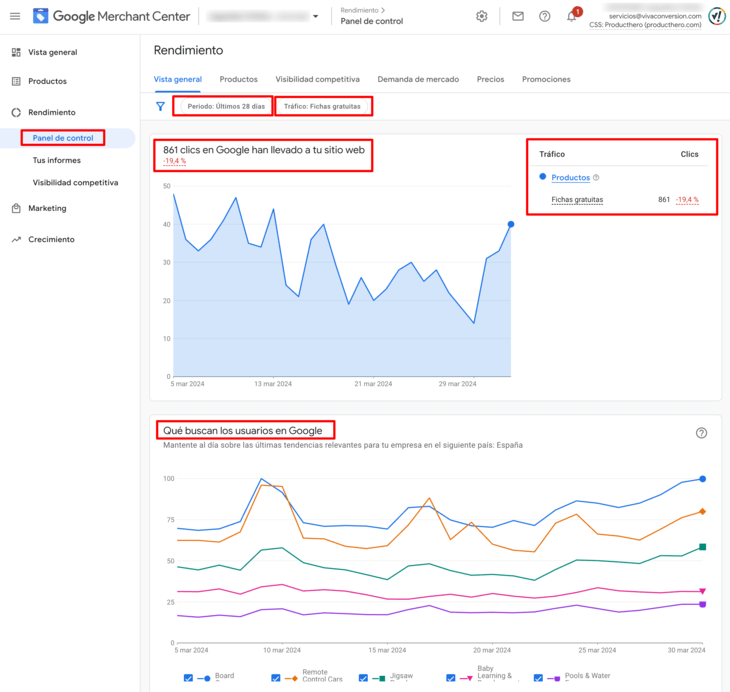
Task: Click the Google Merchant Center logo
Action: point(111,16)
